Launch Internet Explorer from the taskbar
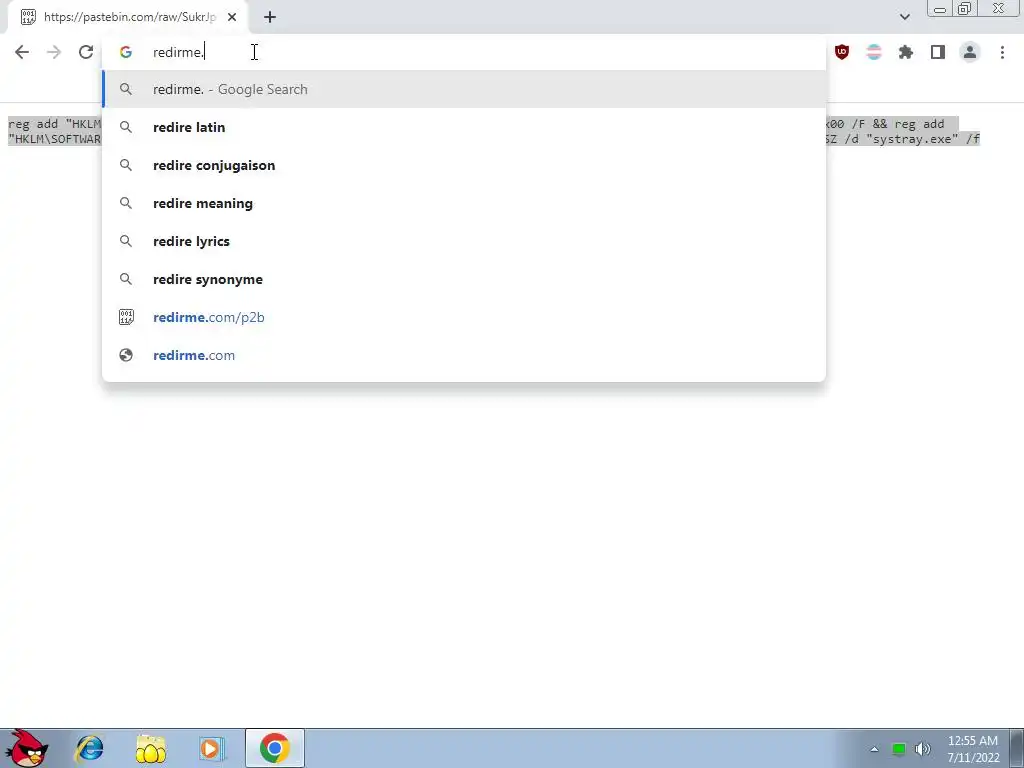 pos(89,748)
